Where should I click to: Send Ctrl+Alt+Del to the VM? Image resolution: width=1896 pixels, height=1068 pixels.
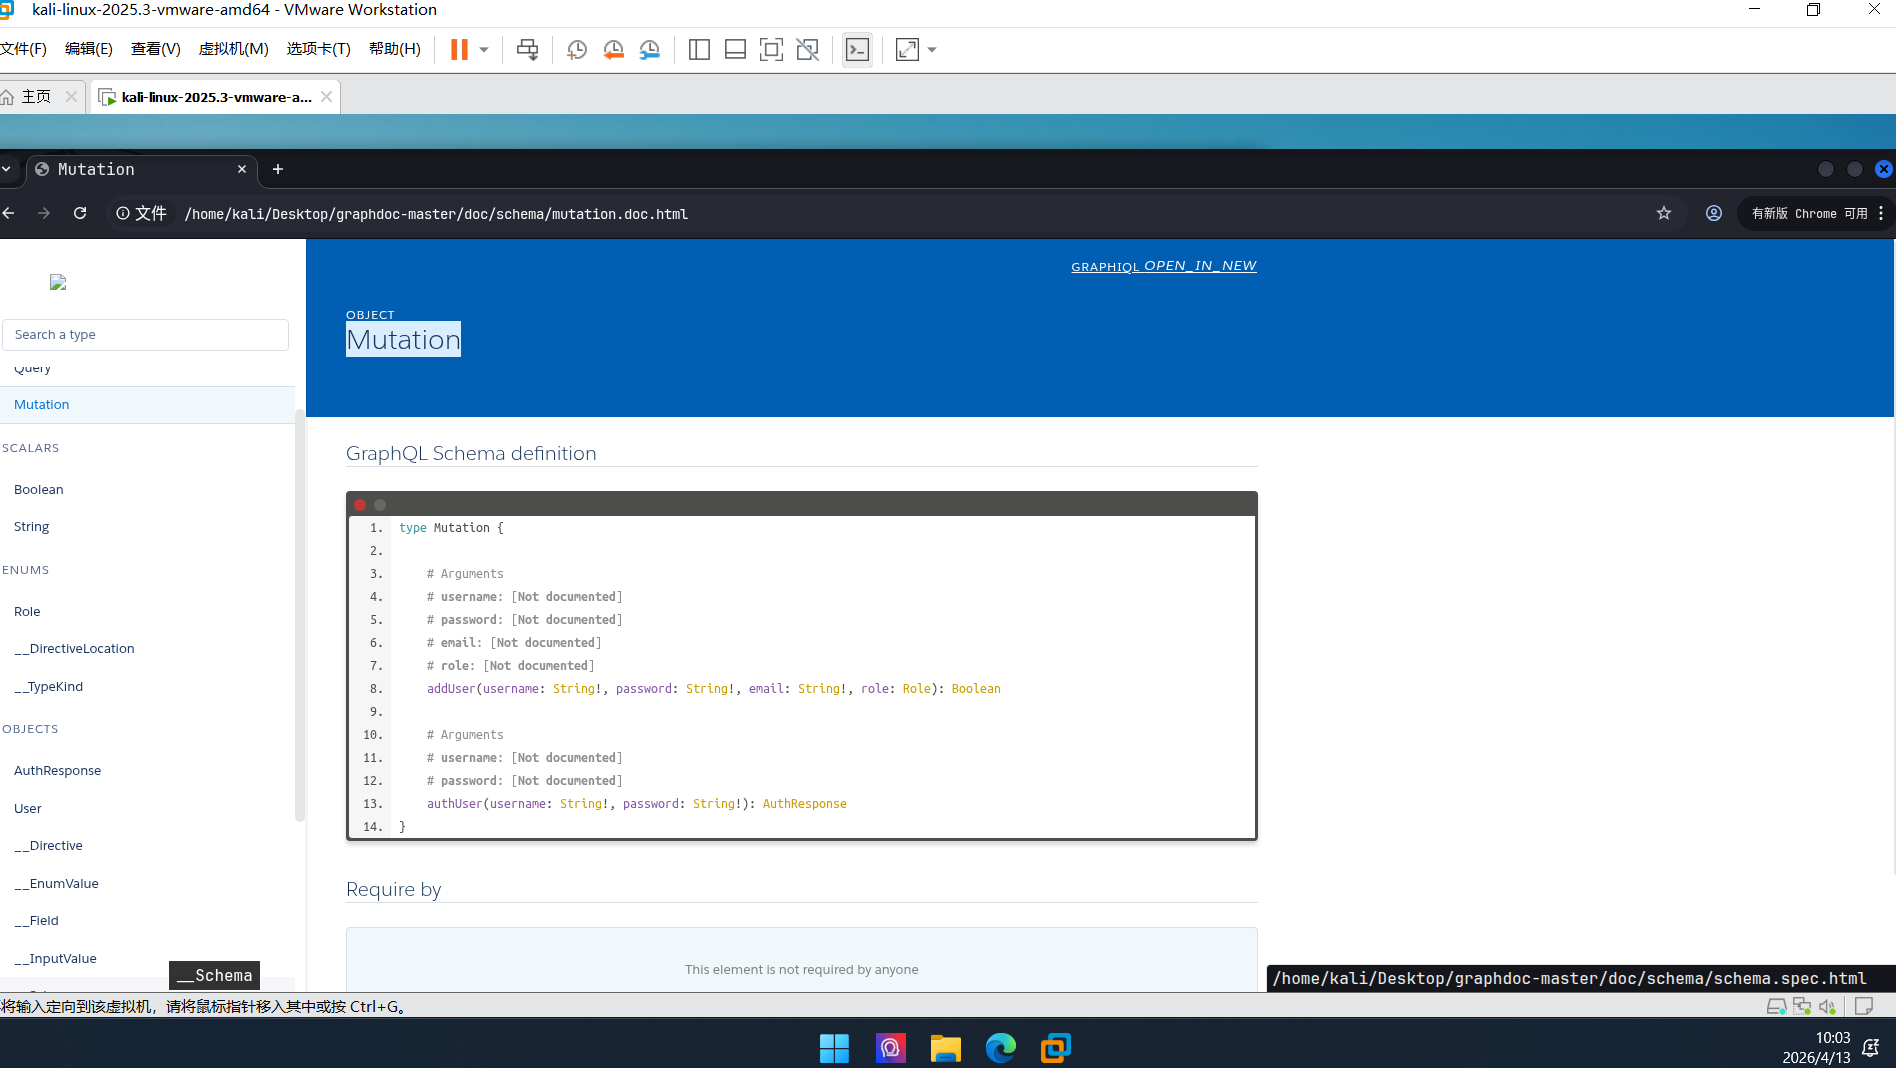point(527,50)
